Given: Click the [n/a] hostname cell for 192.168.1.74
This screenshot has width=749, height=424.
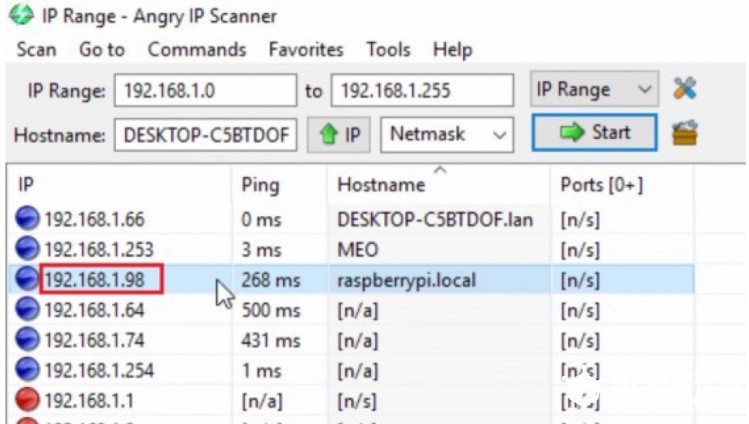Looking at the screenshot, I should [x=358, y=341].
